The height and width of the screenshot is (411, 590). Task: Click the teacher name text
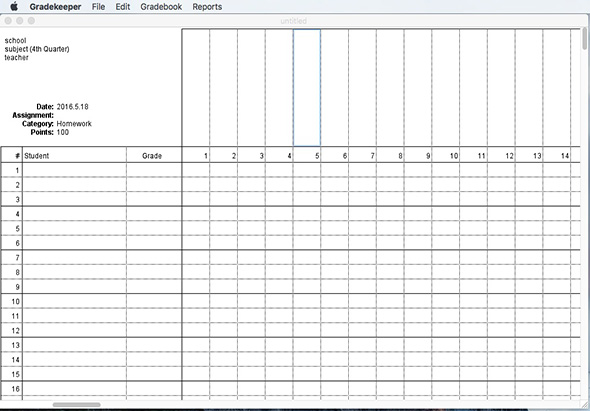[x=17, y=58]
